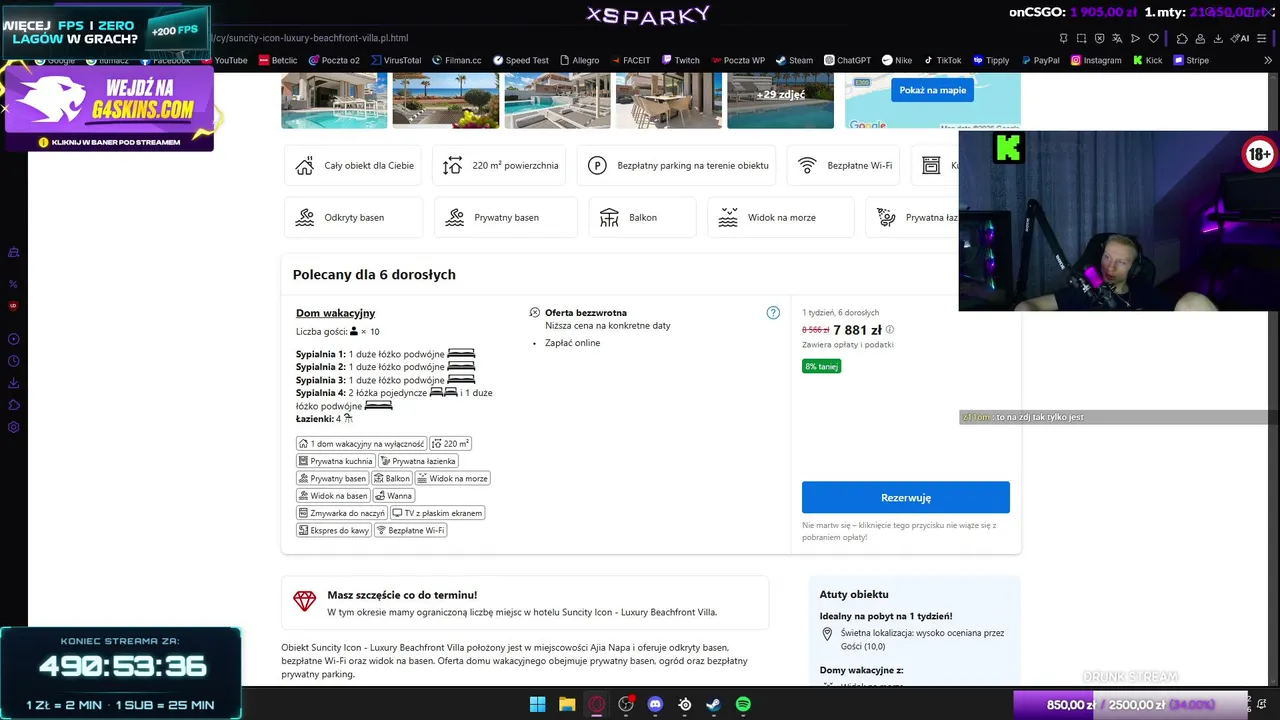Open the Instagram bookmark
This screenshot has height=720, width=1280.
pyautogui.click(x=1096, y=60)
